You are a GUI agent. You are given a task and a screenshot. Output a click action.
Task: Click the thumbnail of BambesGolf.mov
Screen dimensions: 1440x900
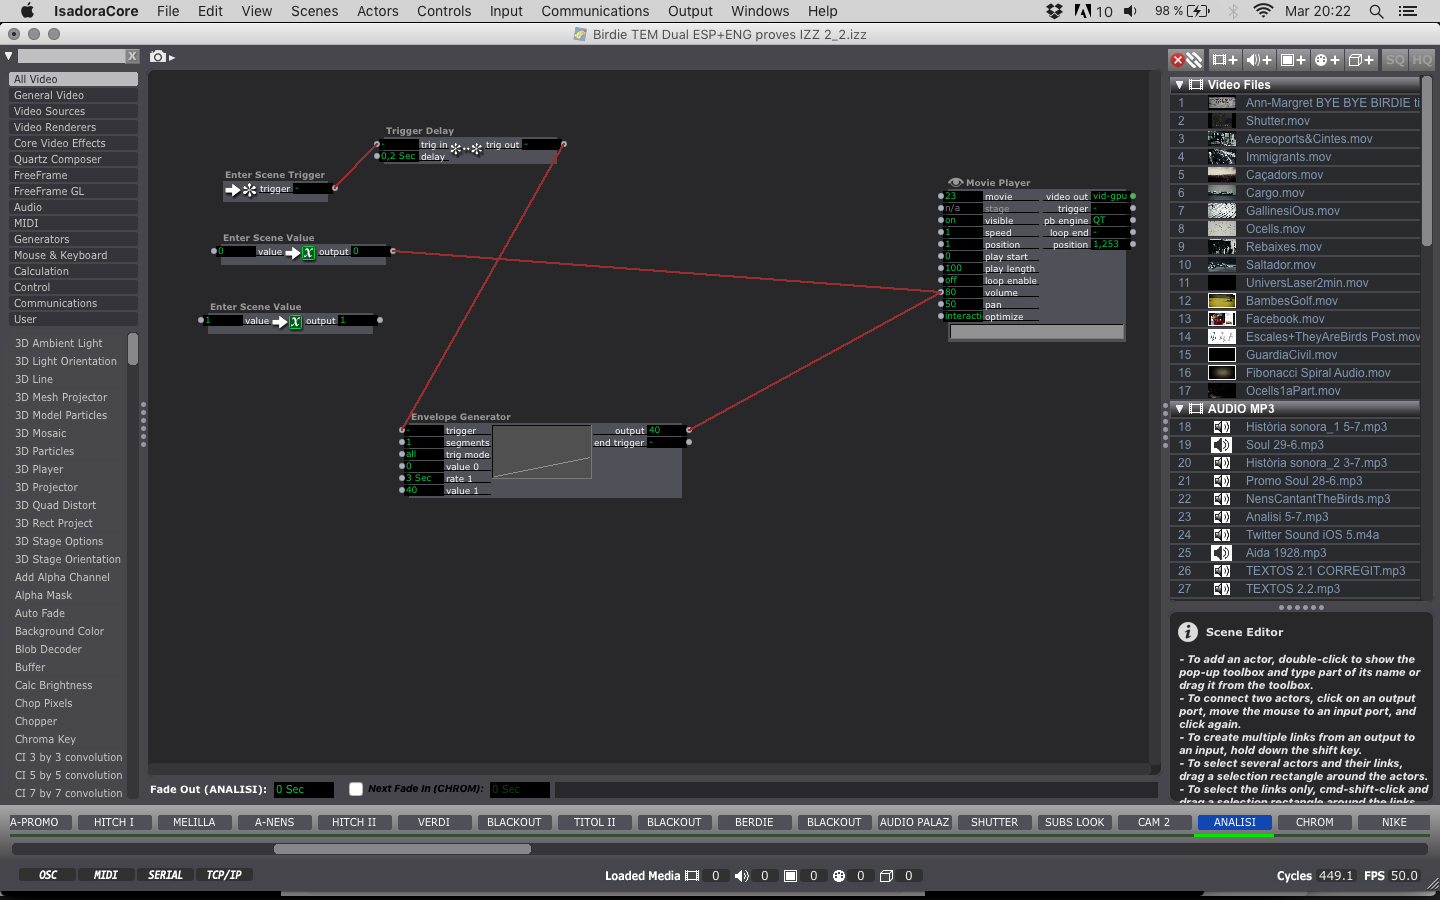pos(1221,301)
